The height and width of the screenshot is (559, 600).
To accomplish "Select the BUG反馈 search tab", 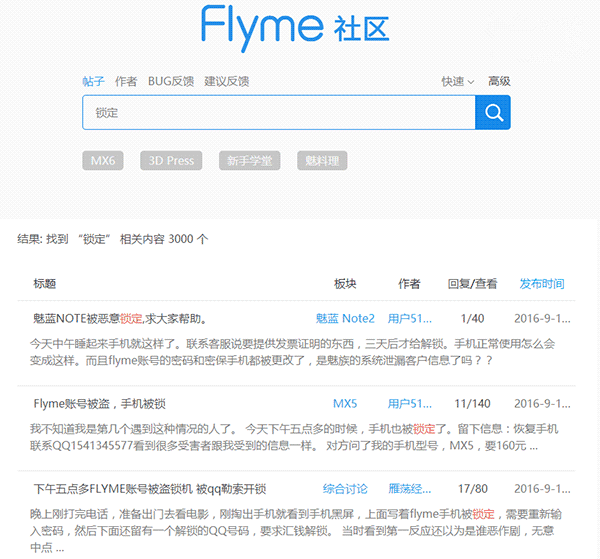I will point(171,81).
